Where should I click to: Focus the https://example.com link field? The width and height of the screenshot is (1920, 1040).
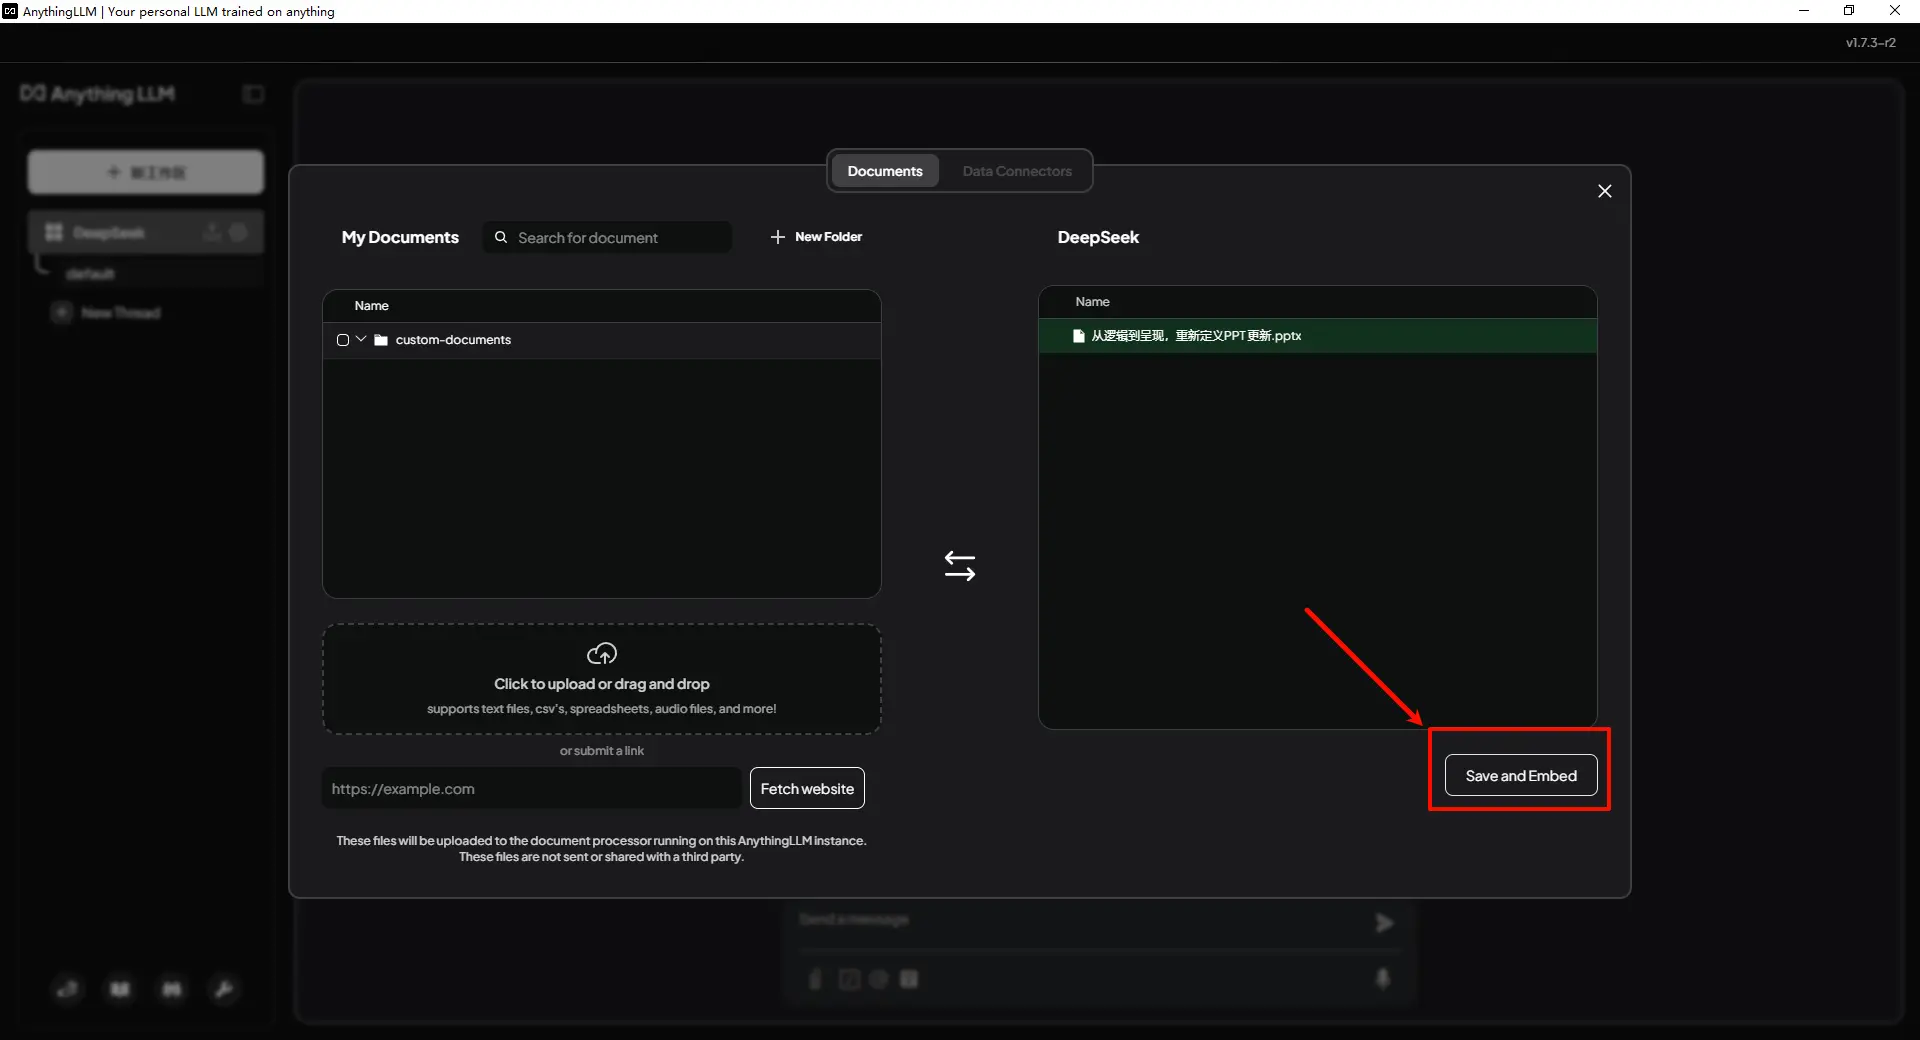tap(531, 788)
